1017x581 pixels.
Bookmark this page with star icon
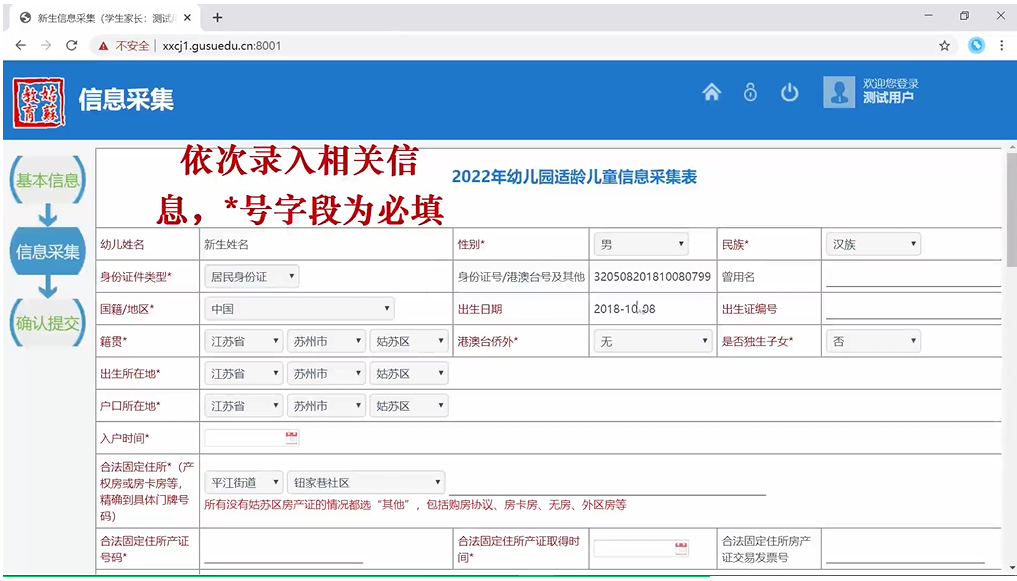944,46
